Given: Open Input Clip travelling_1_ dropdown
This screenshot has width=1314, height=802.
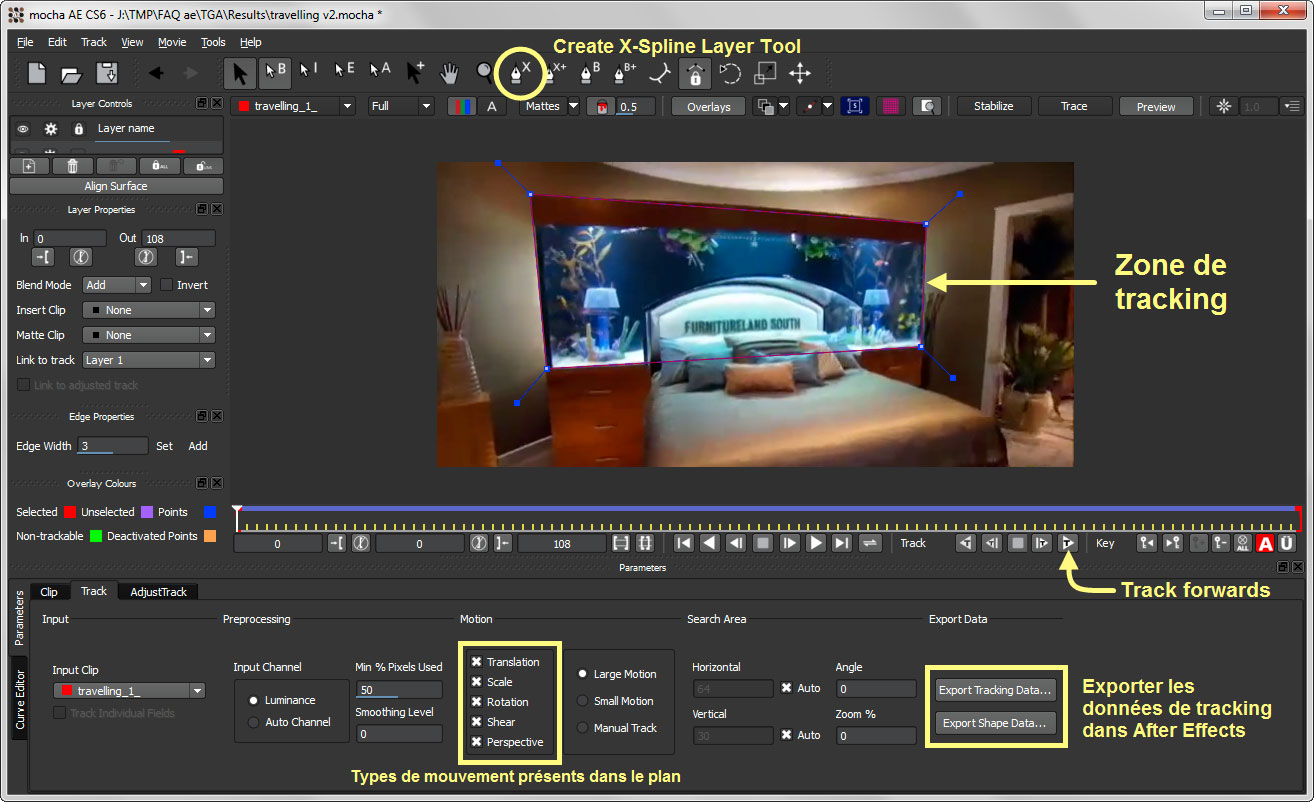Looking at the screenshot, I should coord(129,691).
